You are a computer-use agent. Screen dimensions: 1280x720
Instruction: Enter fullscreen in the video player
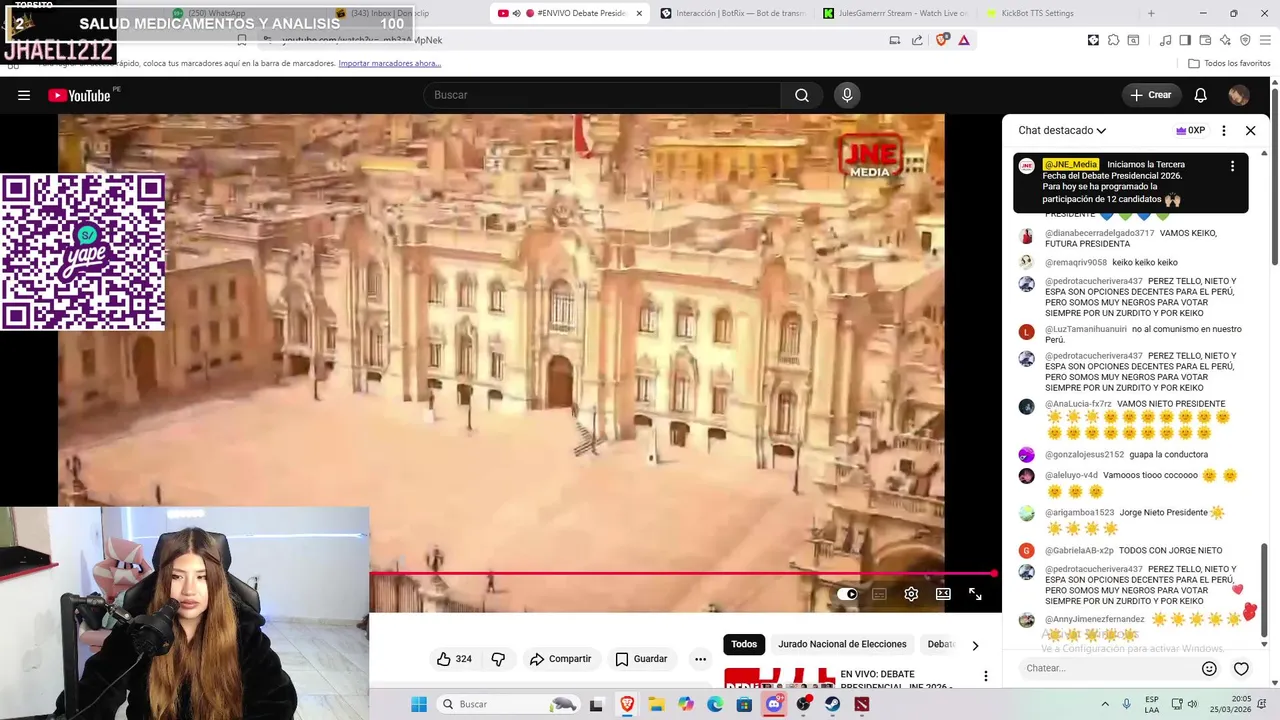(975, 594)
